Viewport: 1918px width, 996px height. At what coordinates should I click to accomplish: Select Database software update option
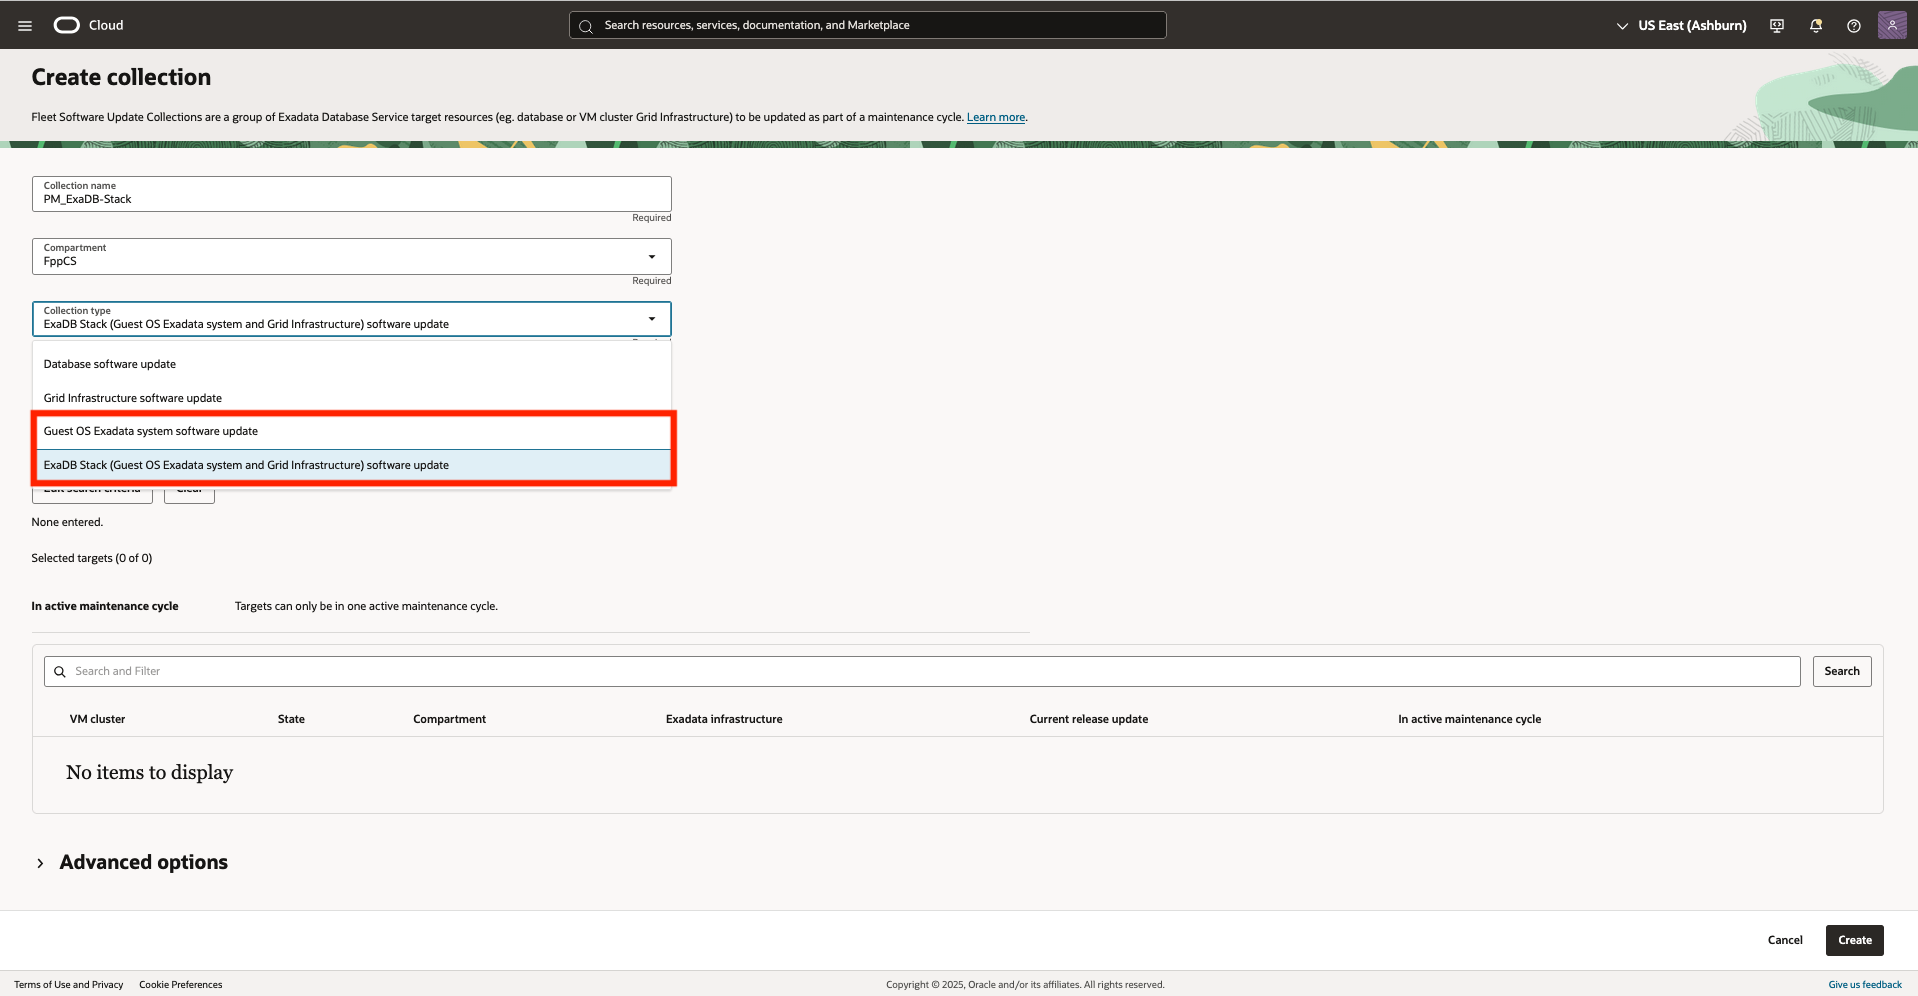pyautogui.click(x=352, y=364)
